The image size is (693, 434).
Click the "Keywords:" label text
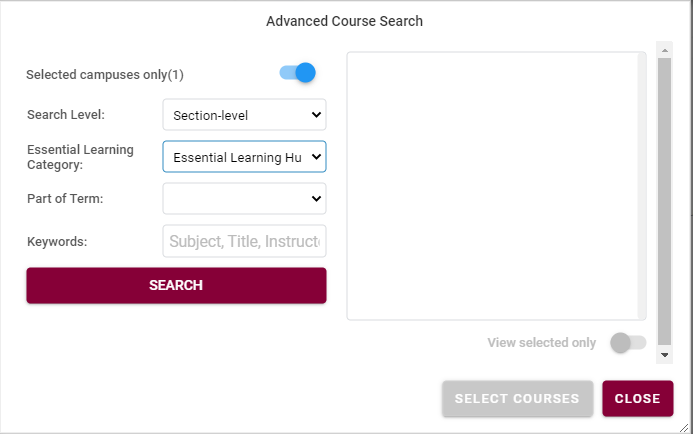tap(58, 241)
